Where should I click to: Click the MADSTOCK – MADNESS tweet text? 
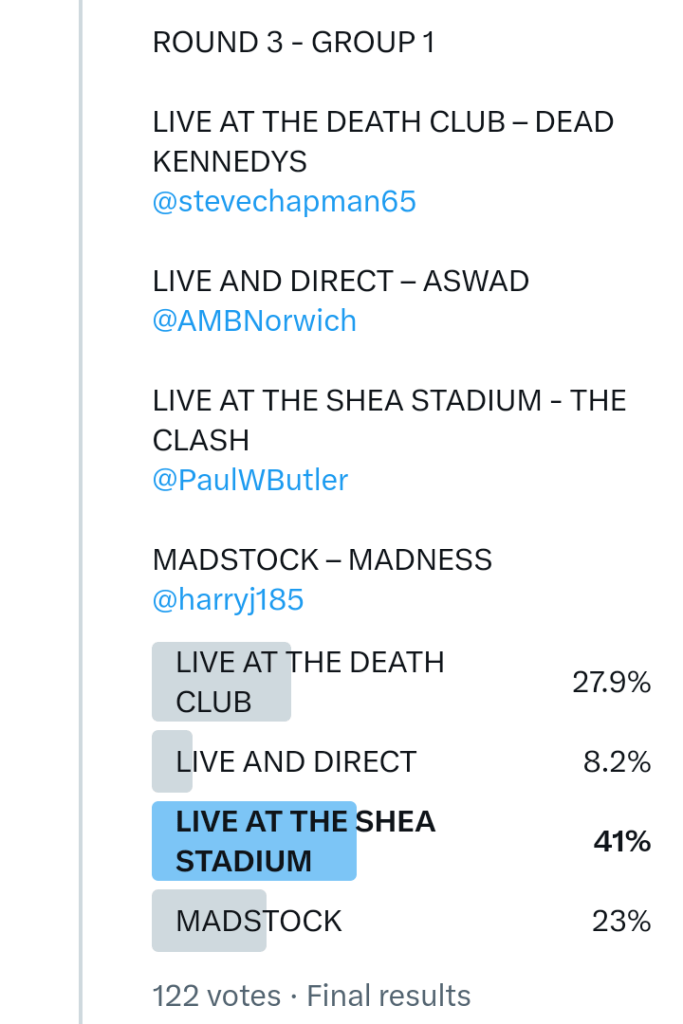[x=322, y=560]
